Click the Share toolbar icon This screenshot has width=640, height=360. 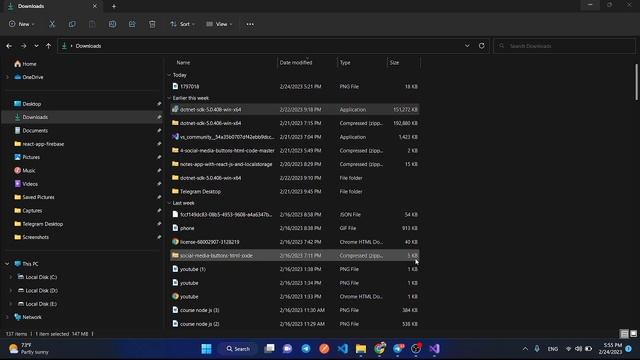click(132, 24)
